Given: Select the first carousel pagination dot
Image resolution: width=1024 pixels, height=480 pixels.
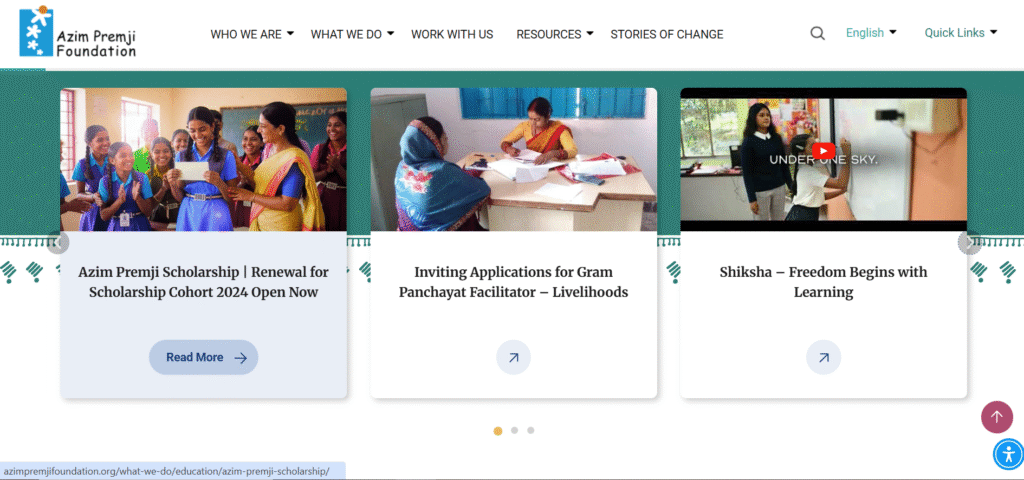Looking at the screenshot, I should pos(498,430).
